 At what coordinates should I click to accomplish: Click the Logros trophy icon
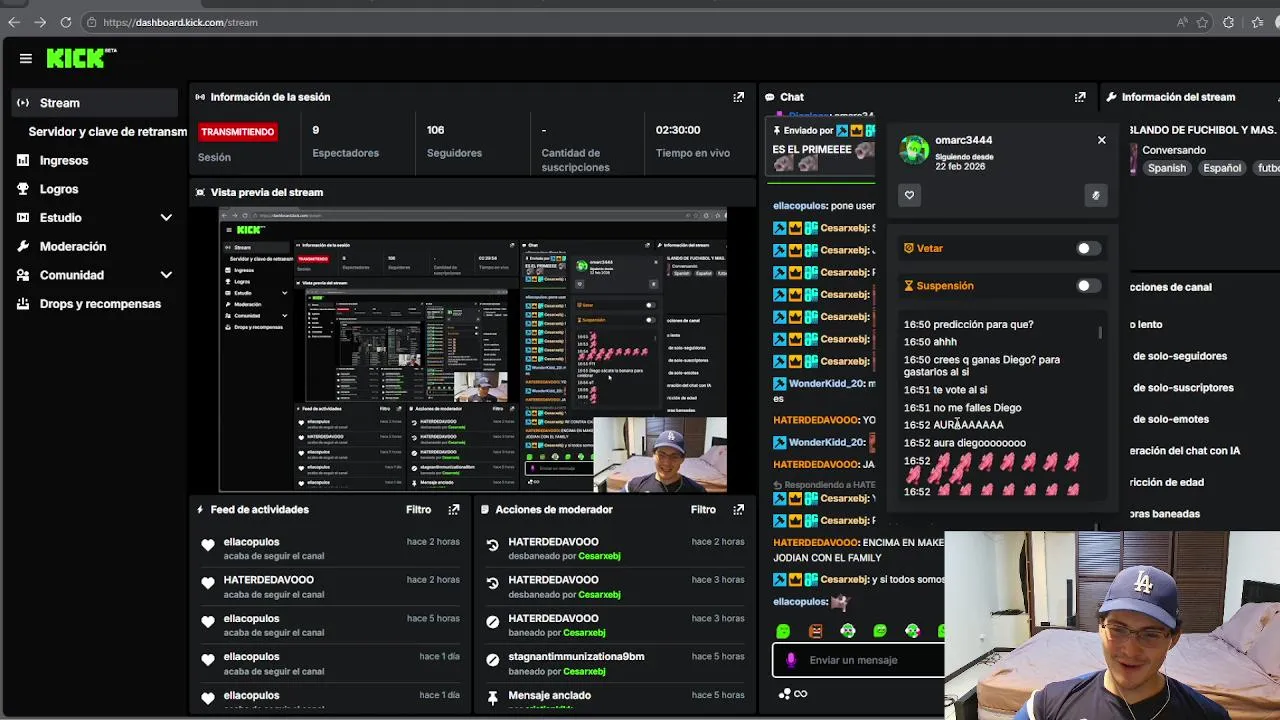23,189
